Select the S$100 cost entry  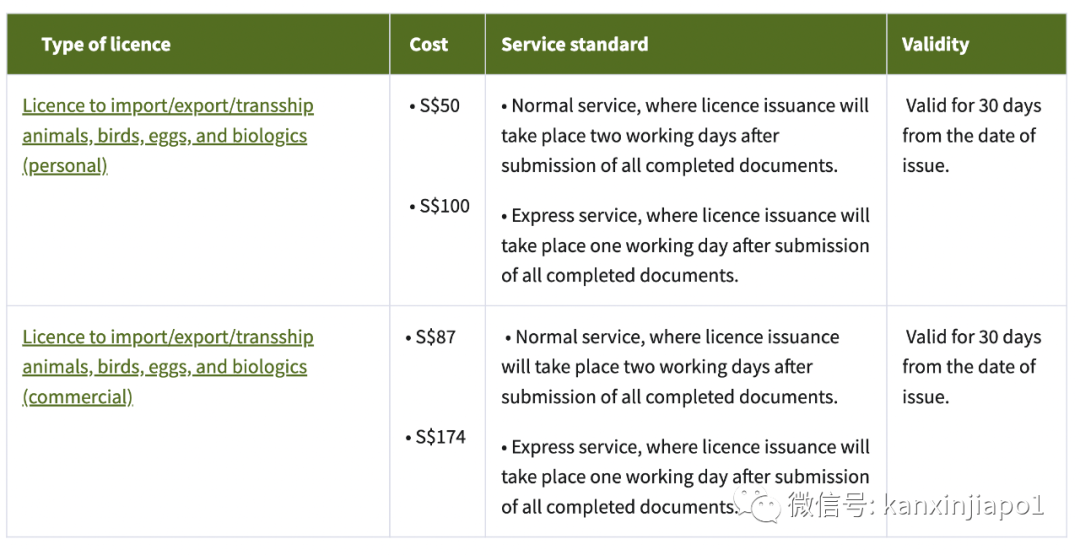click(x=439, y=206)
